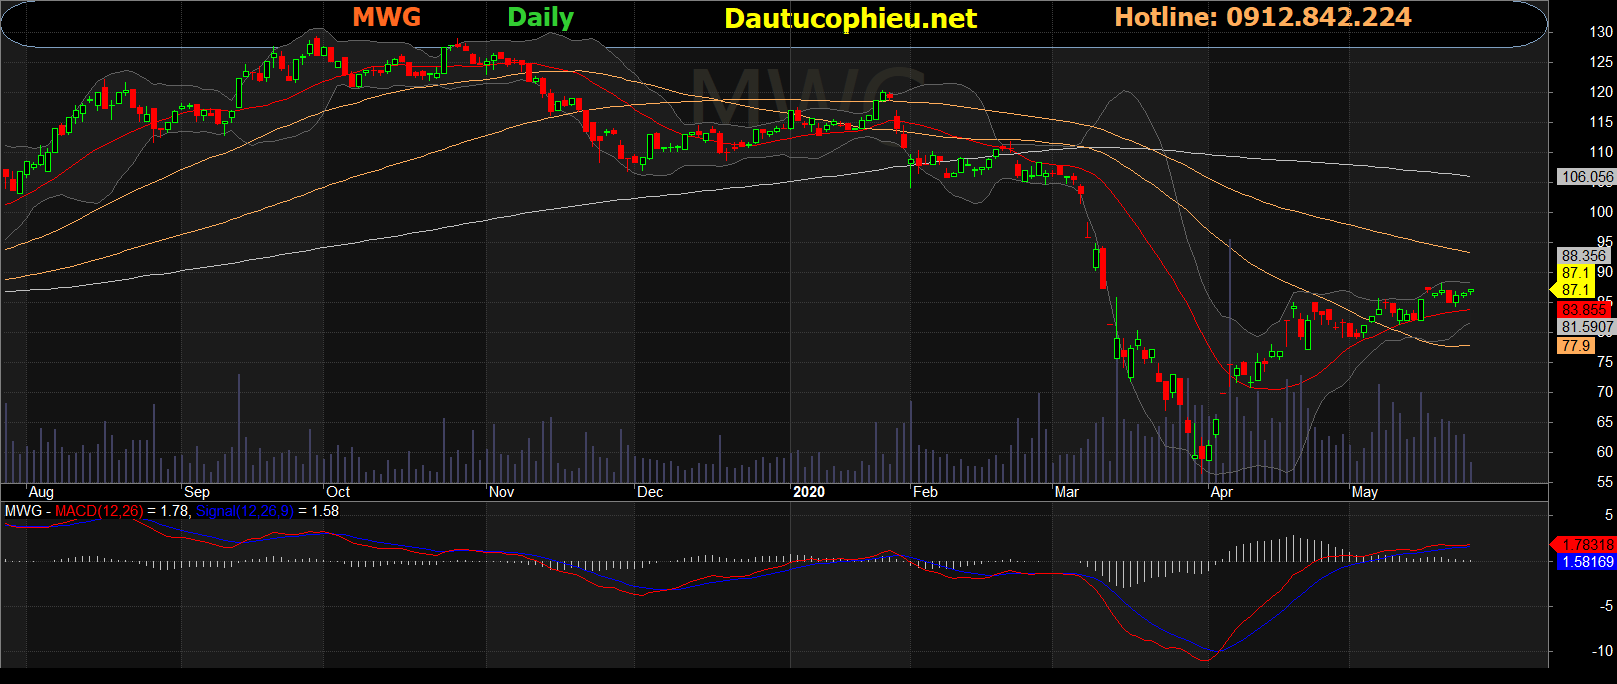The height and width of the screenshot is (684, 1617).
Task: Click the Hotline phone number
Action: (1262, 17)
